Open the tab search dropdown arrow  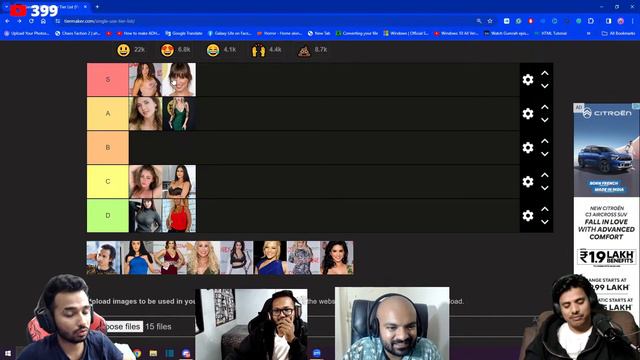point(6,7)
